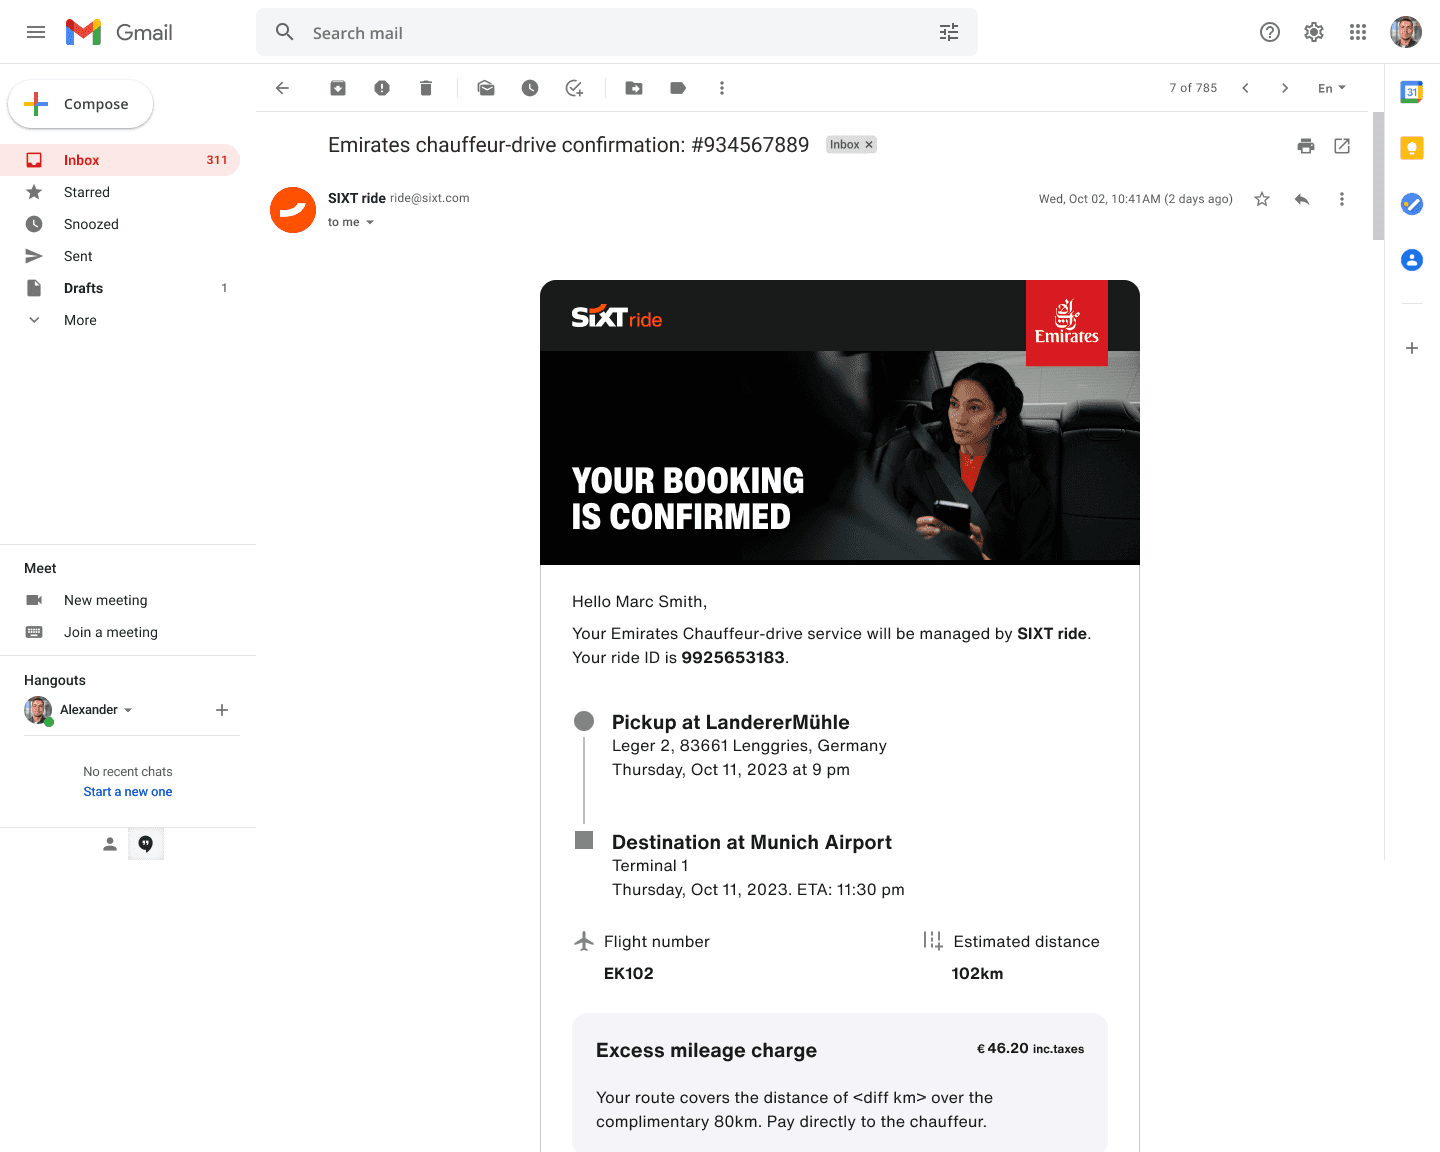1440x1152 pixels.
Task: Switch to Hangouts conversations tab
Action: coord(146,844)
